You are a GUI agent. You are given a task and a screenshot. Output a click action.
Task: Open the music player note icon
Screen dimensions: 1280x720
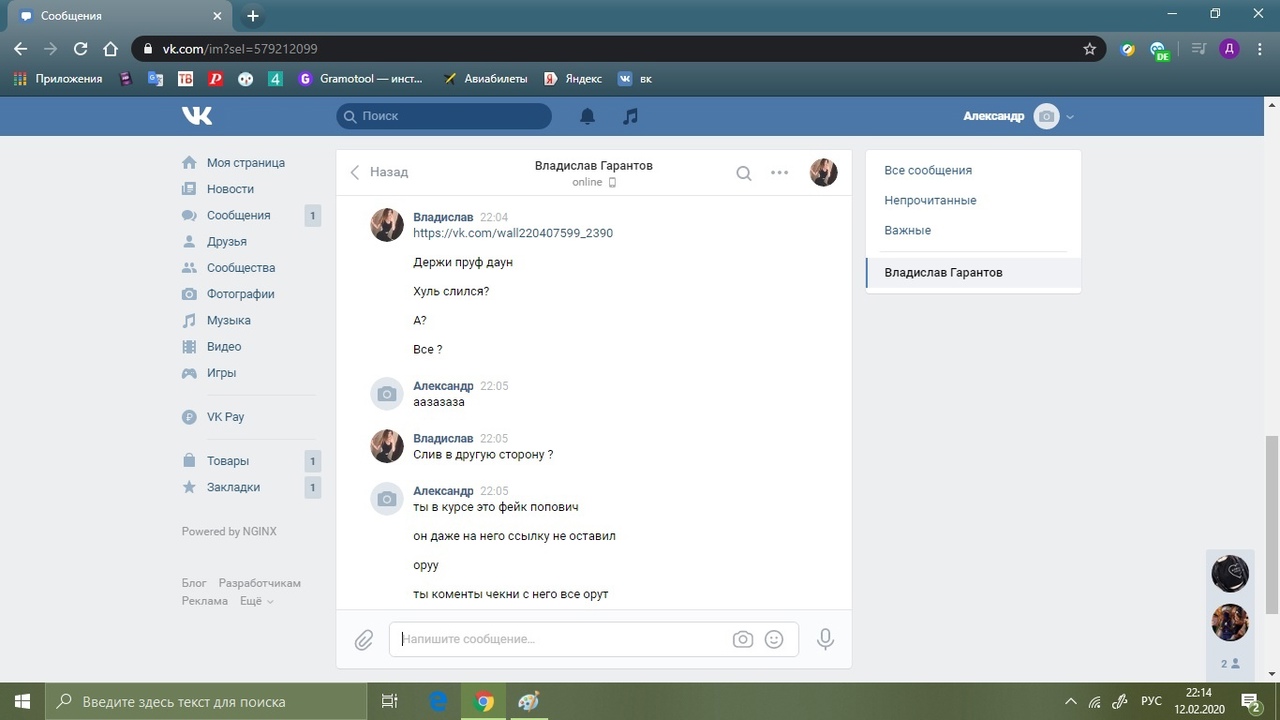(x=630, y=116)
